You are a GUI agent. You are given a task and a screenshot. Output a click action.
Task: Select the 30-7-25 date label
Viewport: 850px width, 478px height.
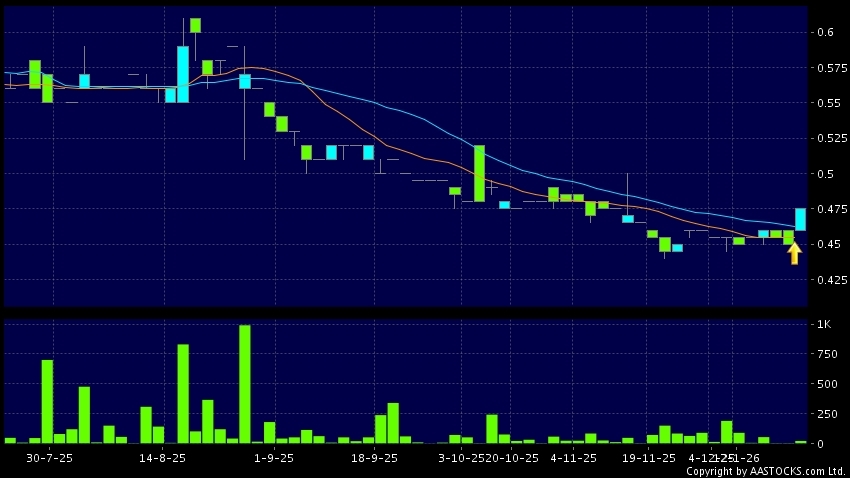46,458
